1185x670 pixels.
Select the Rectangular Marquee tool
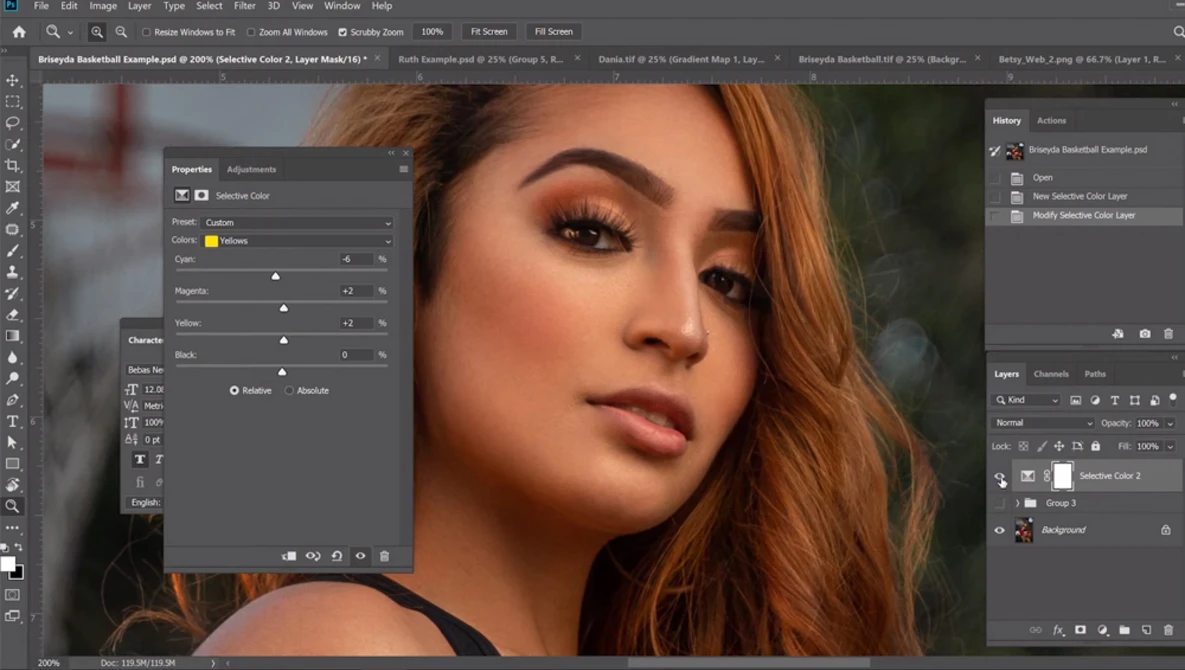[12, 101]
